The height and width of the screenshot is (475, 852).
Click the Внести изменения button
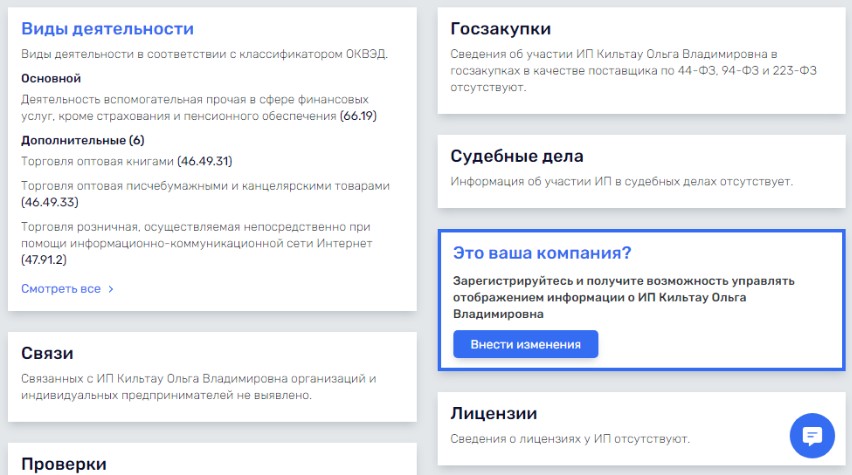(x=525, y=344)
